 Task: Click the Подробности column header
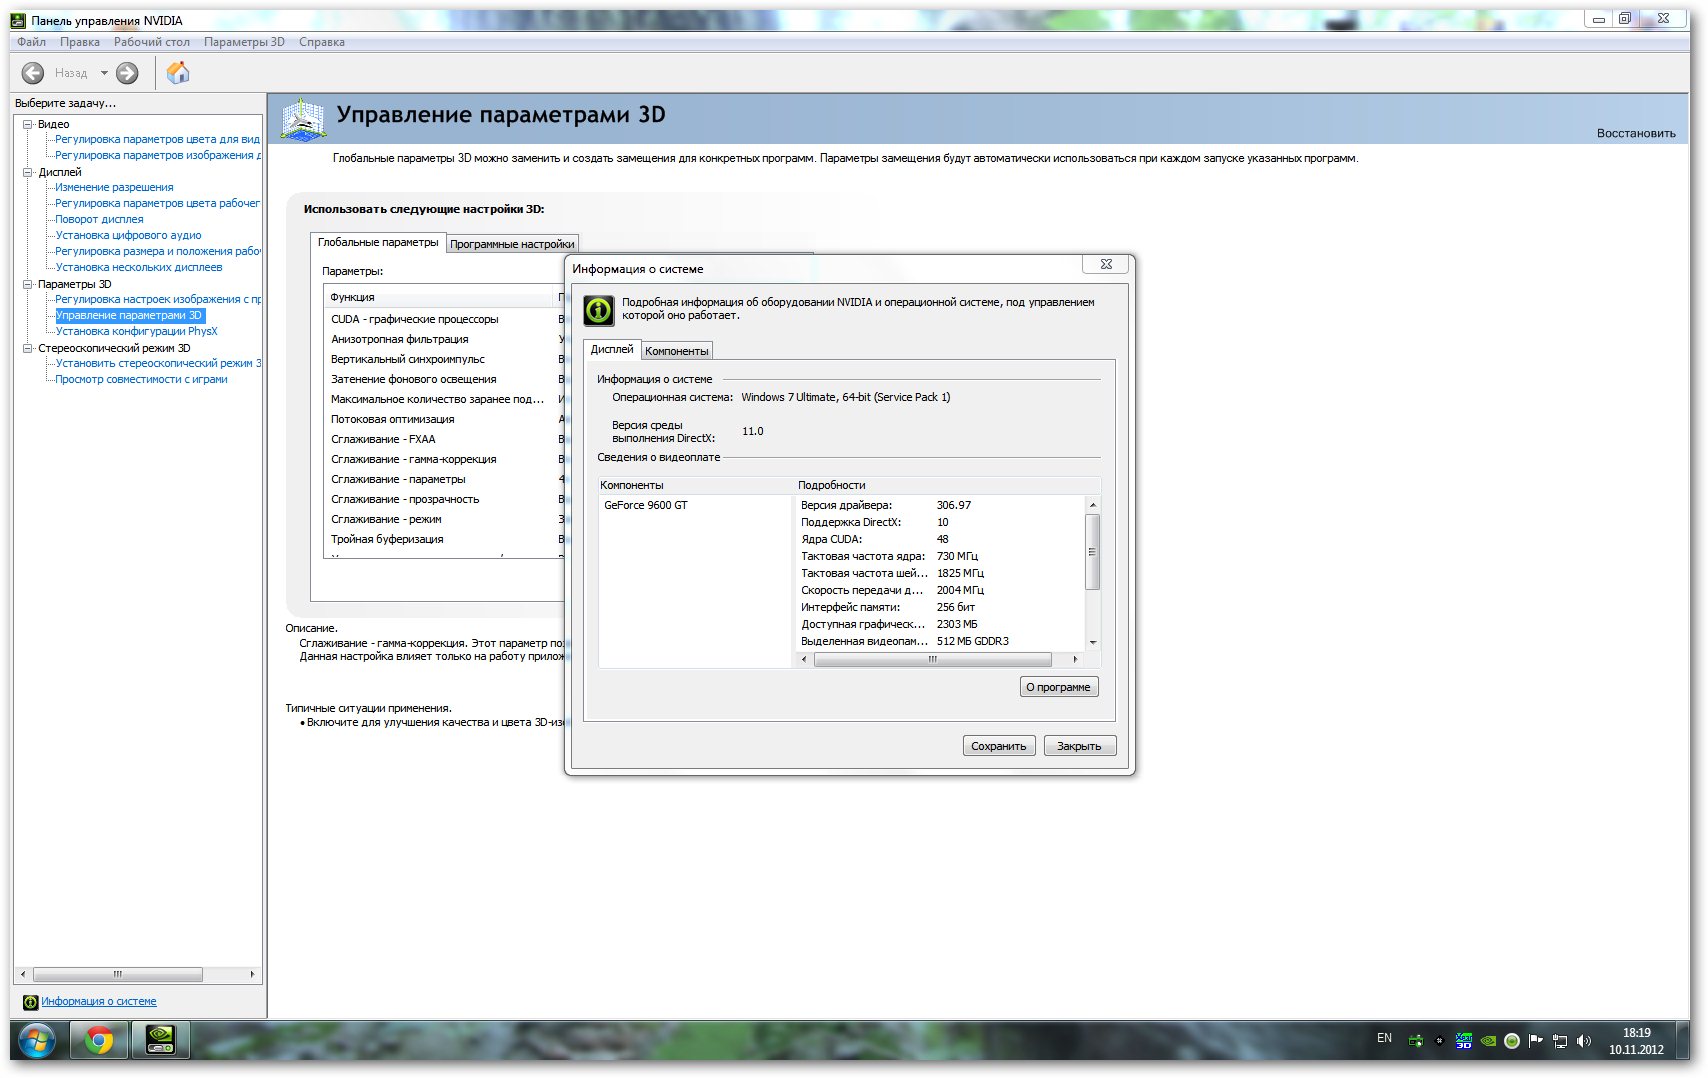click(948, 485)
